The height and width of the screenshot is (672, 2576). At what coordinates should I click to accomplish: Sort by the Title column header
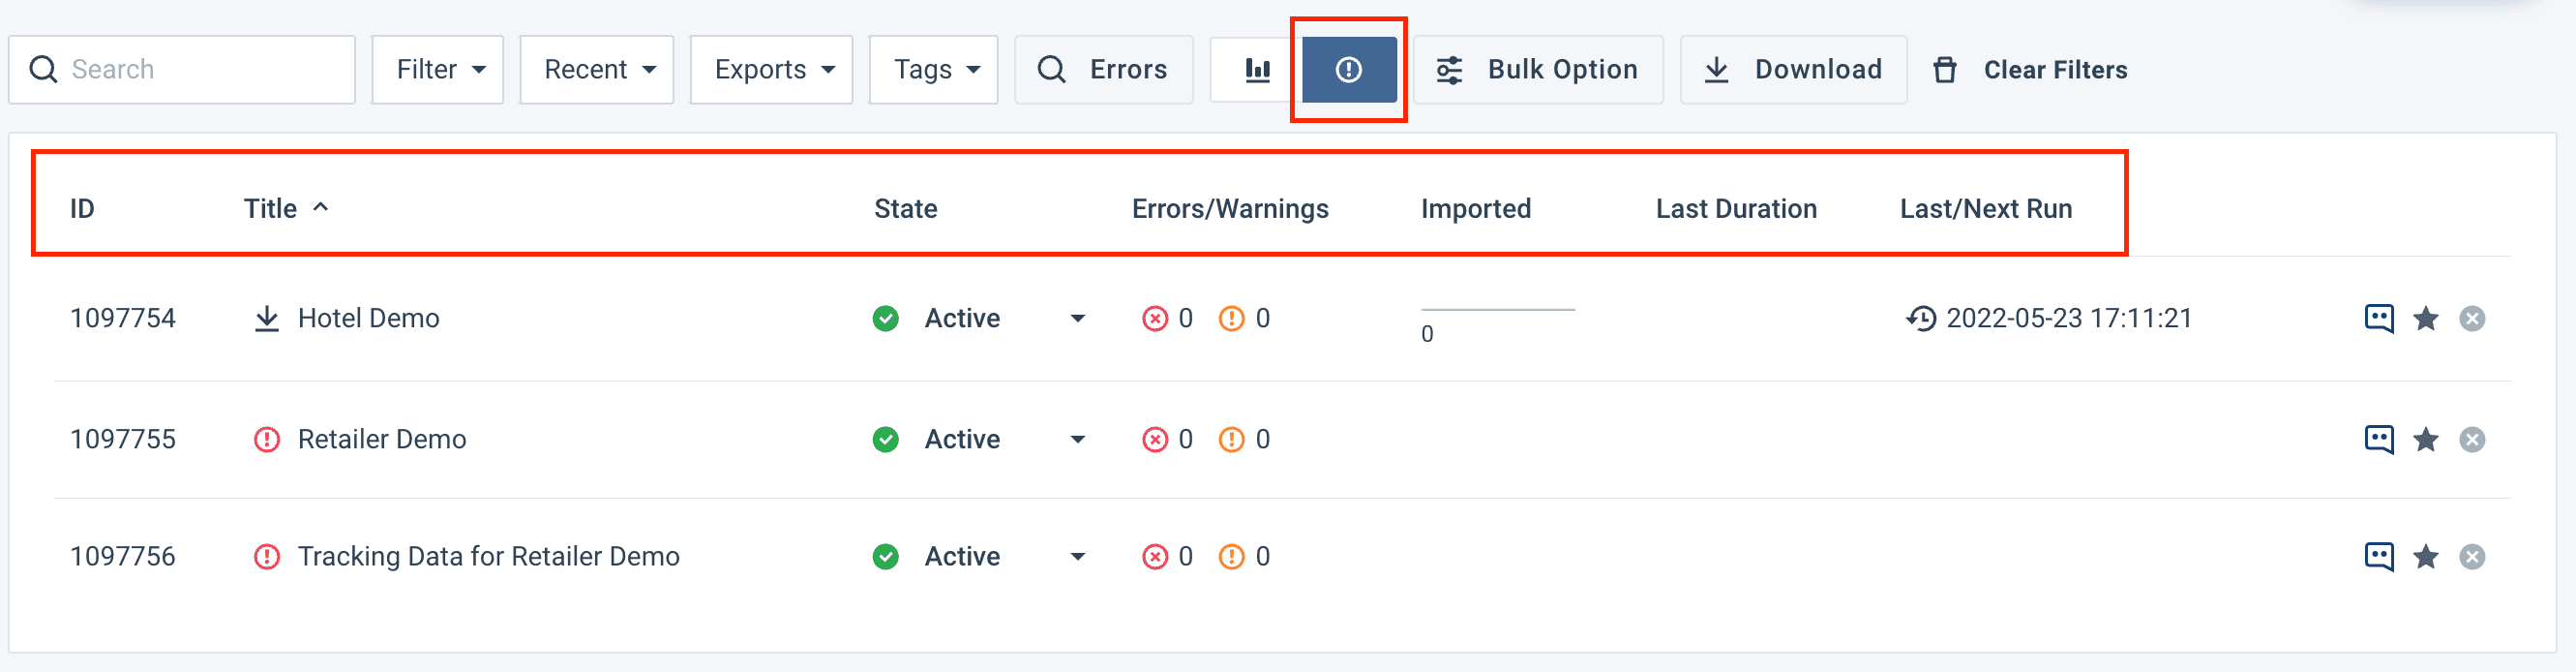pos(271,208)
